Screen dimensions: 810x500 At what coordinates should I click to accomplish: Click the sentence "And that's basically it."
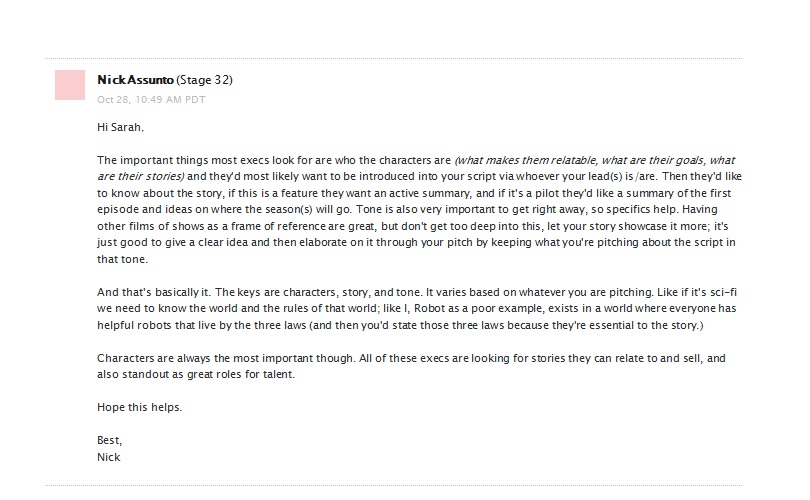[x=153, y=292]
